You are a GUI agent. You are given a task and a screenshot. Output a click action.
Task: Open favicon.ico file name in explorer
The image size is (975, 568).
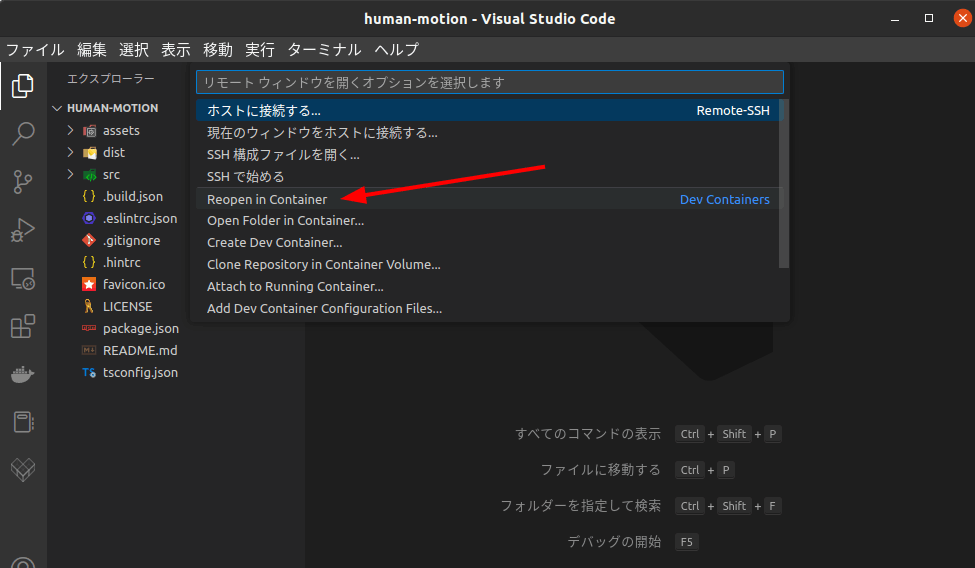[x=134, y=284]
